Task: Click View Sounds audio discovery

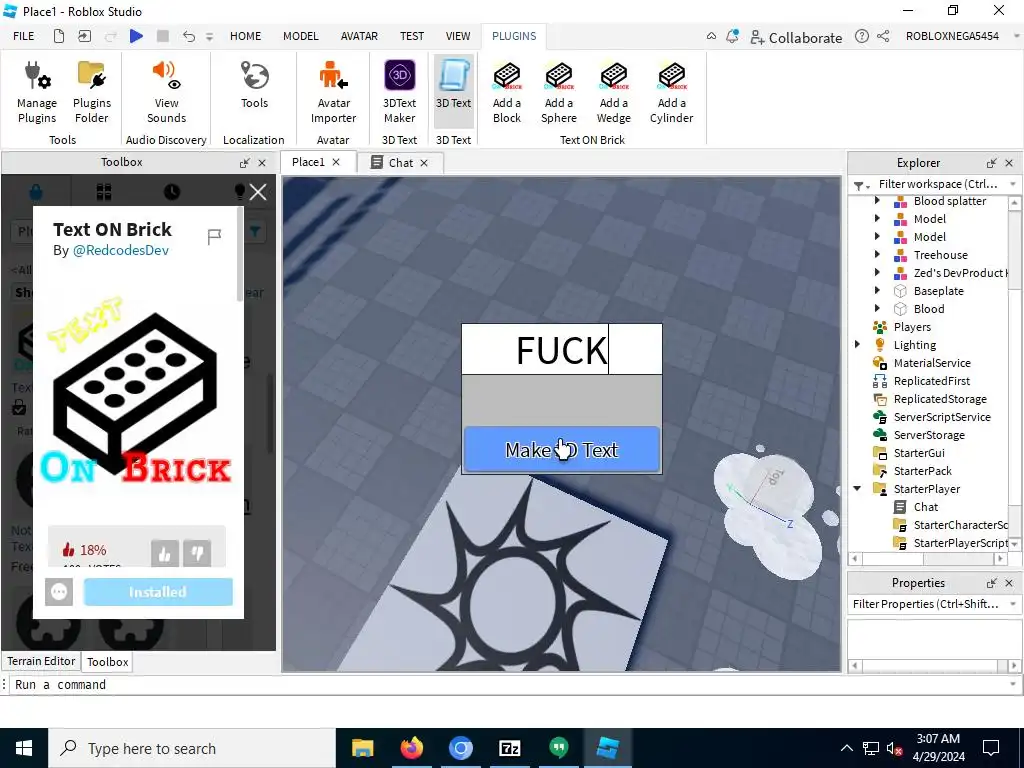Action: [x=166, y=93]
